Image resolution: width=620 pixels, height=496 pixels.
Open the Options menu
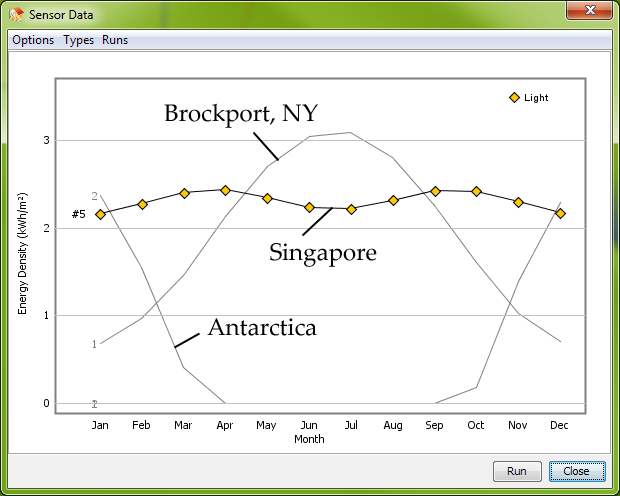click(33, 40)
